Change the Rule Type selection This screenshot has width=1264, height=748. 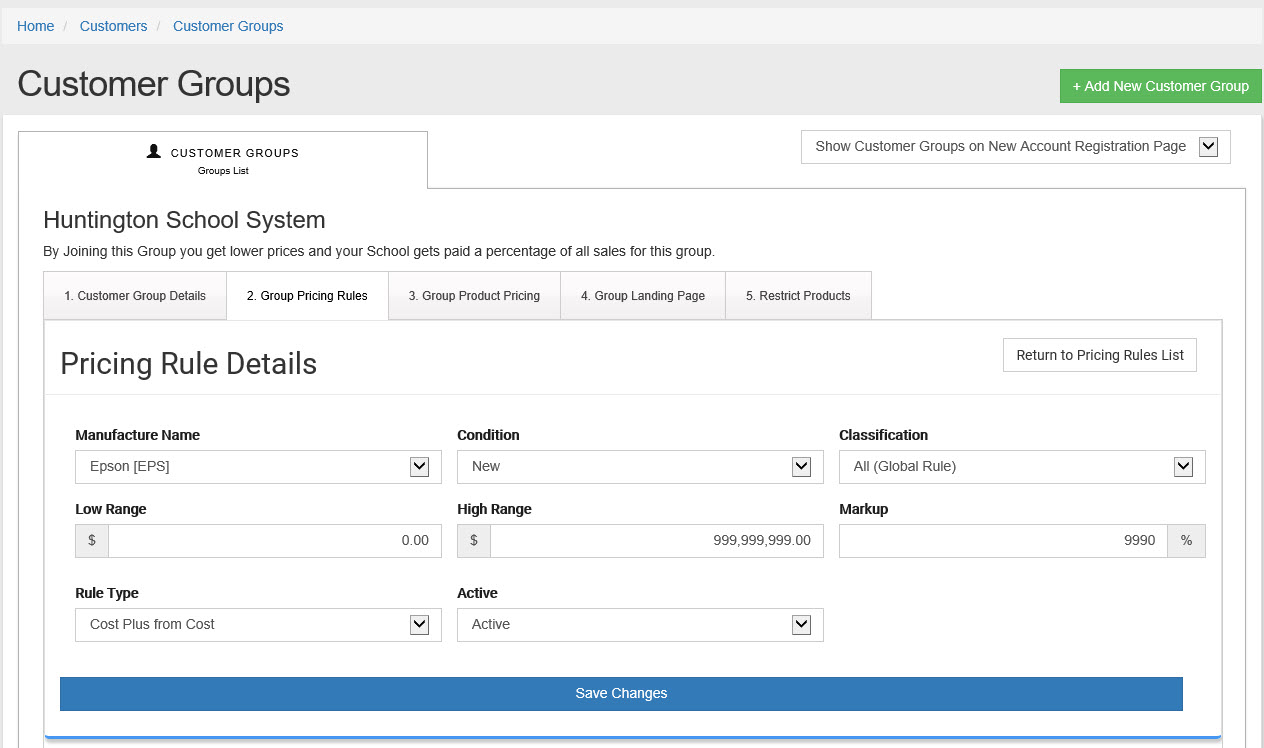click(x=258, y=625)
